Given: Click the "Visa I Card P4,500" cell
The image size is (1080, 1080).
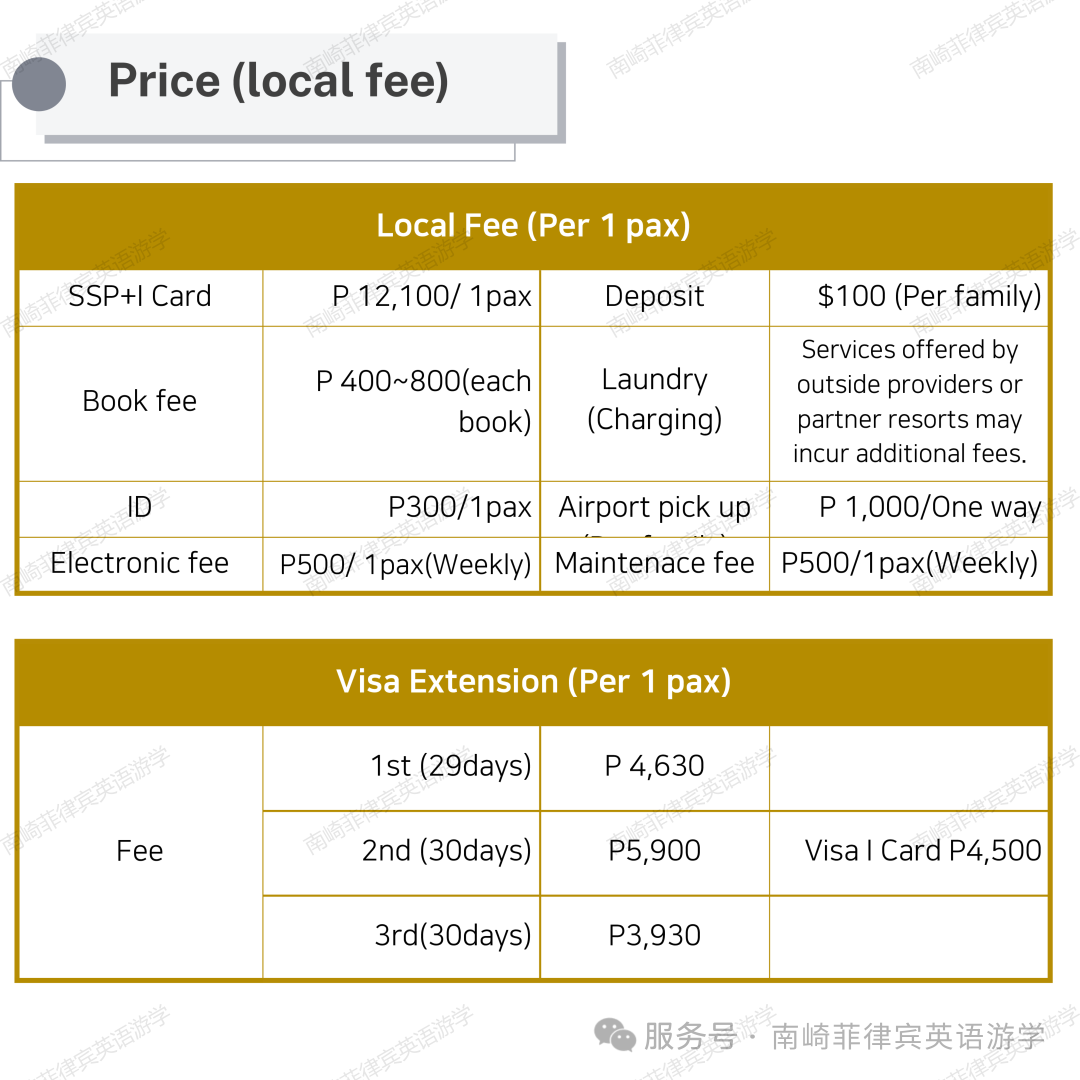Looking at the screenshot, I should [x=923, y=851].
